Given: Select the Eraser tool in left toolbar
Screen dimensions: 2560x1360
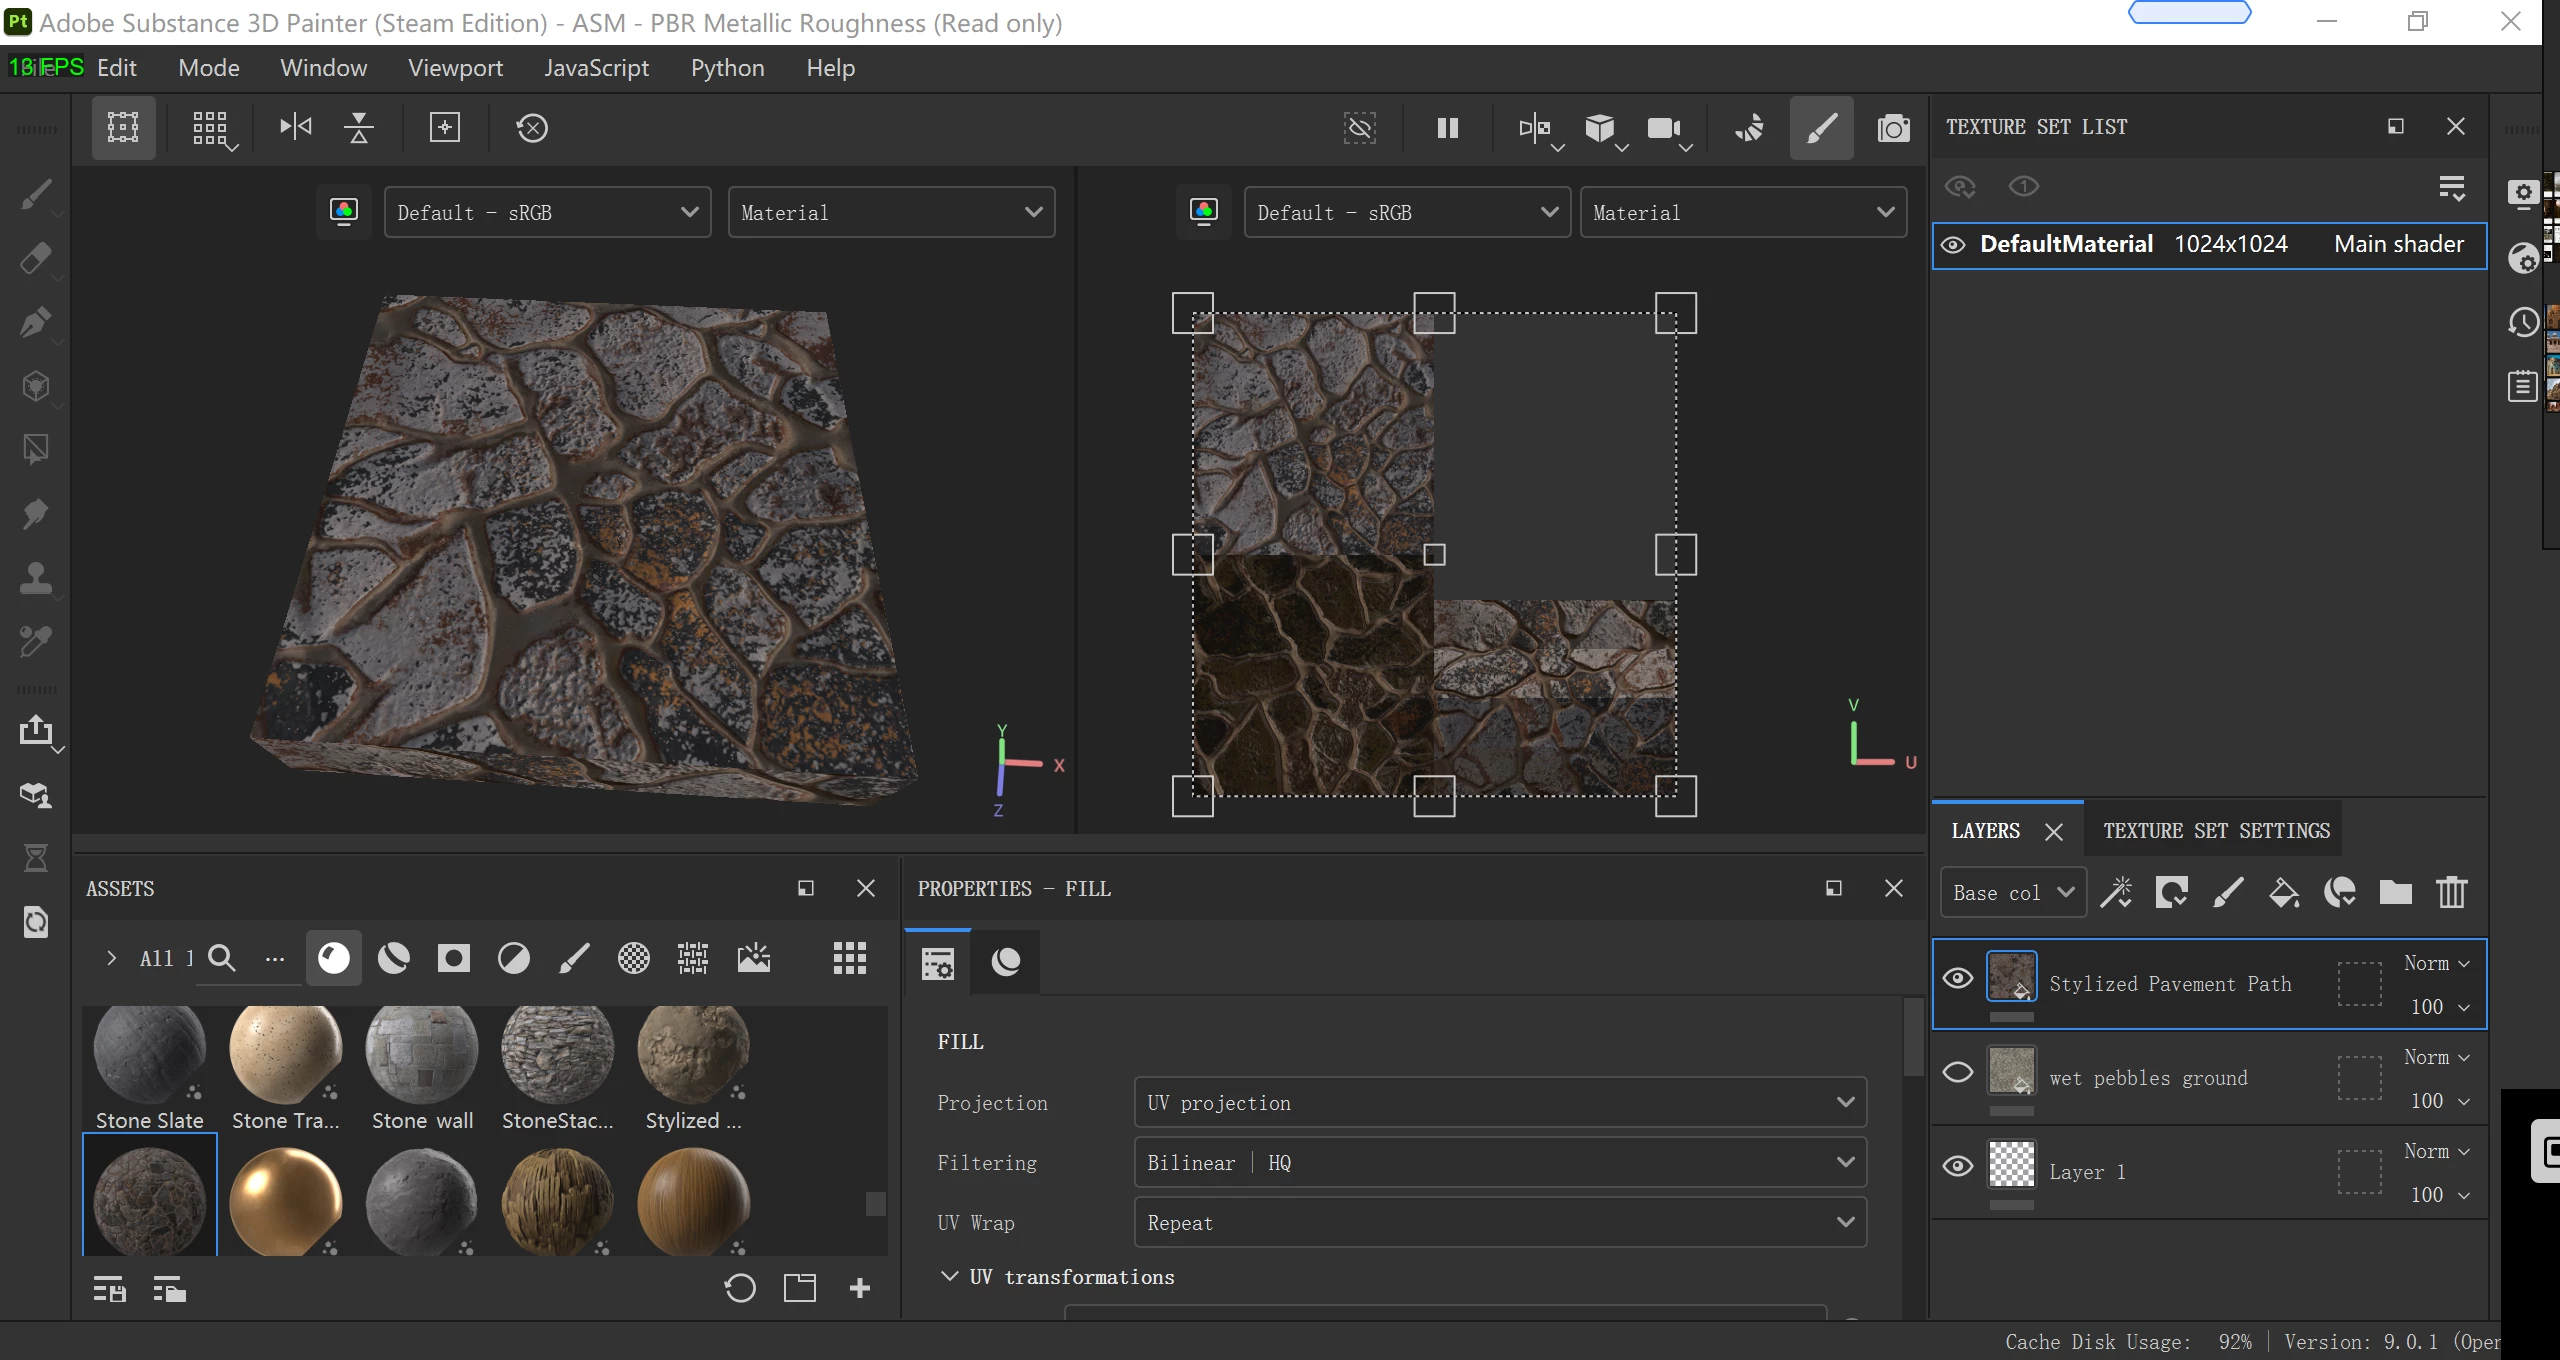Looking at the screenshot, I should pos(36,258).
